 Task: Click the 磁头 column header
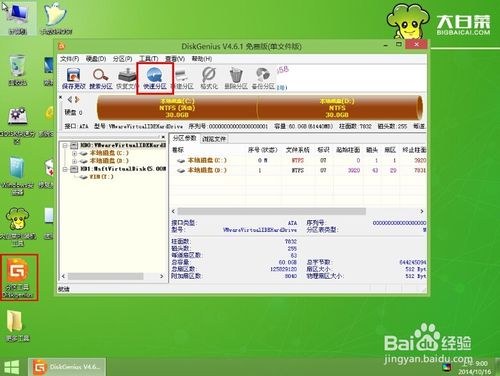click(x=372, y=150)
